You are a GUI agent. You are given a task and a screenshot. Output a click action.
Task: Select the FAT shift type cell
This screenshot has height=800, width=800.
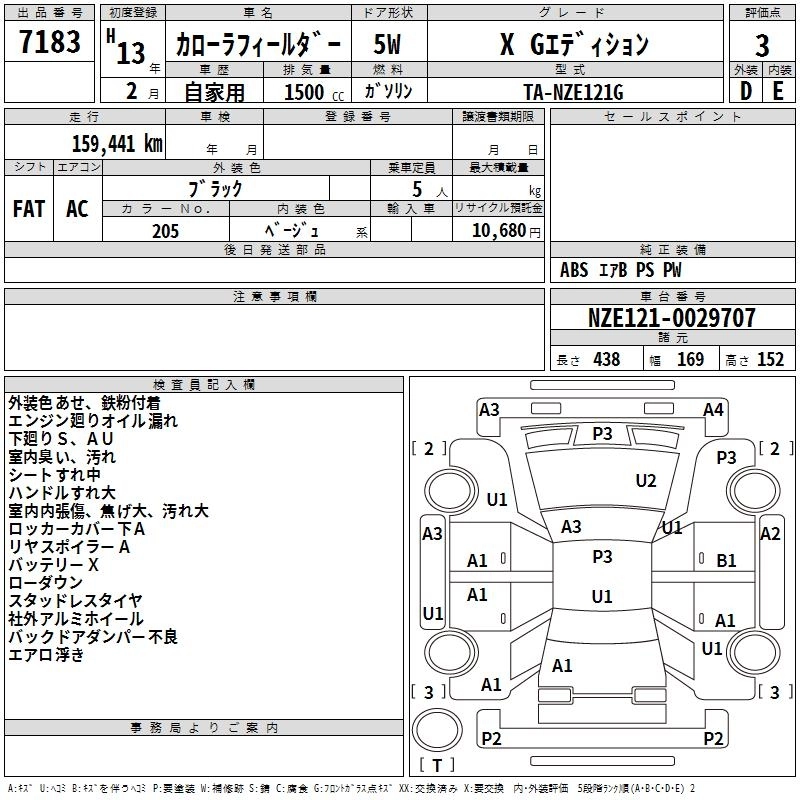(x=28, y=209)
